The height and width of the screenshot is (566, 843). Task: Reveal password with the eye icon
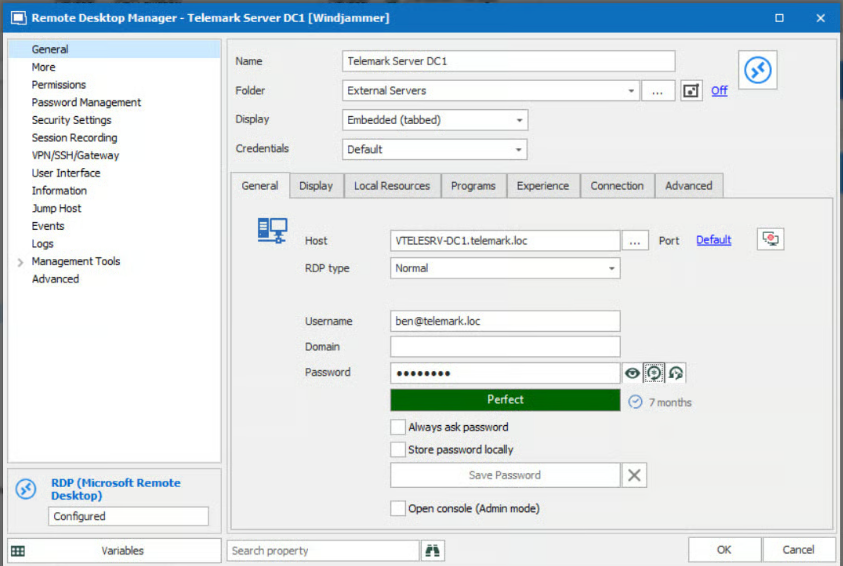632,373
